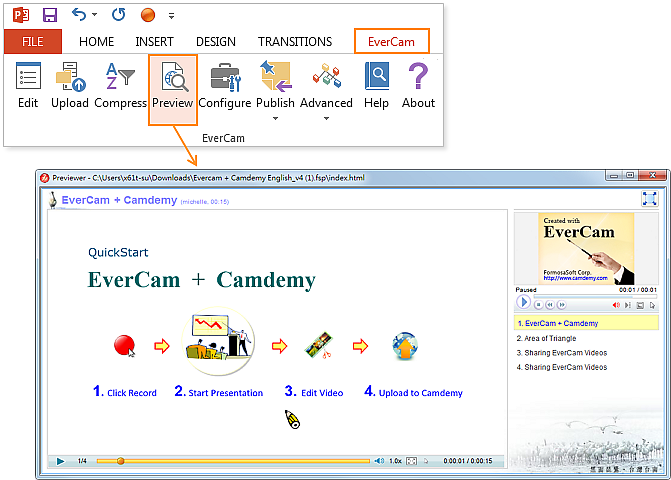
Task: Mute the side player with the red speaker icon
Action: click(616, 305)
